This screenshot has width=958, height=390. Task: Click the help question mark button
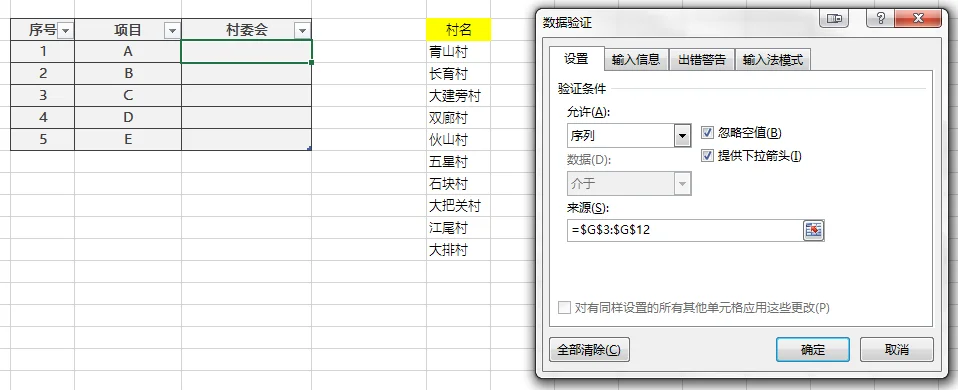880,18
